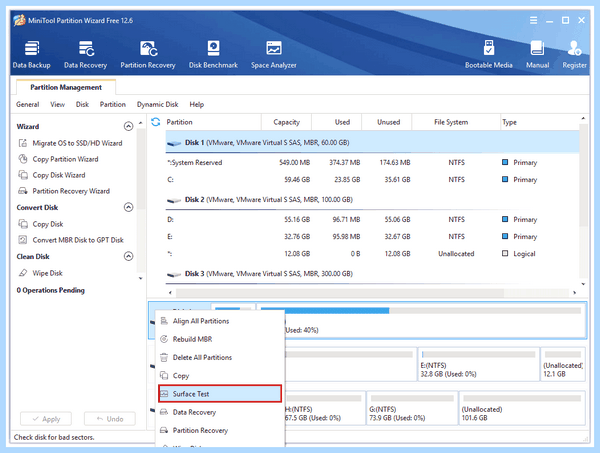Click the G:(NTFS) 73.9 GB disk map block
The height and width of the screenshot is (453, 600).
(x=412, y=408)
